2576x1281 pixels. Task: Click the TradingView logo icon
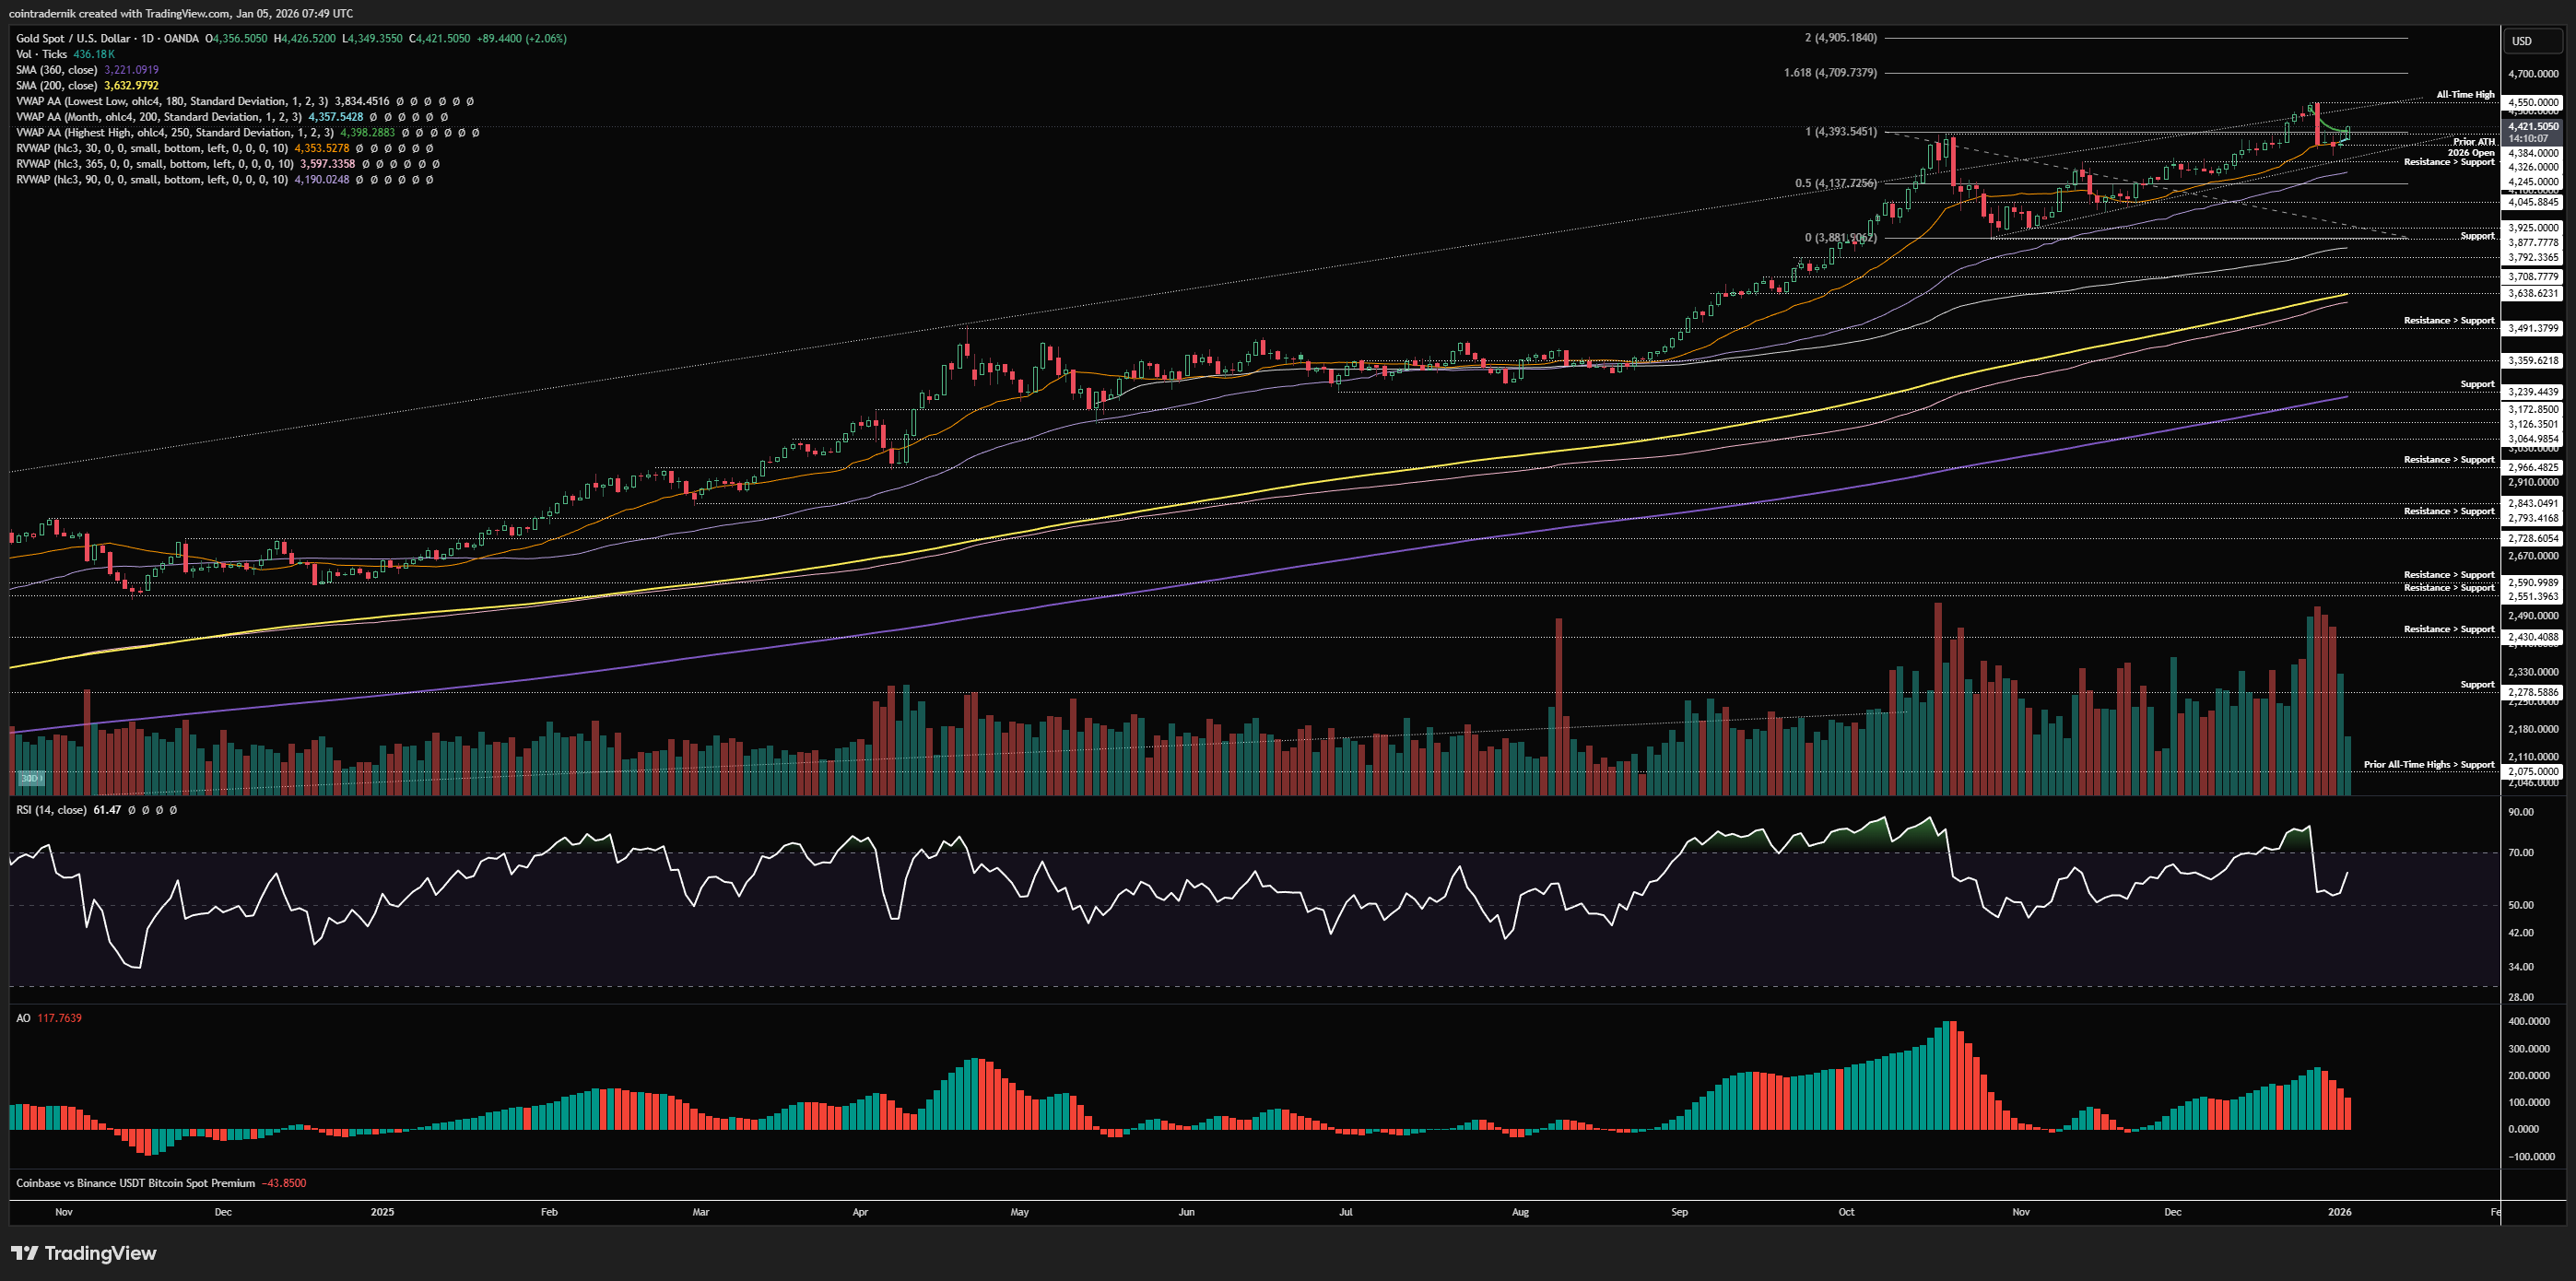click(x=25, y=1253)
